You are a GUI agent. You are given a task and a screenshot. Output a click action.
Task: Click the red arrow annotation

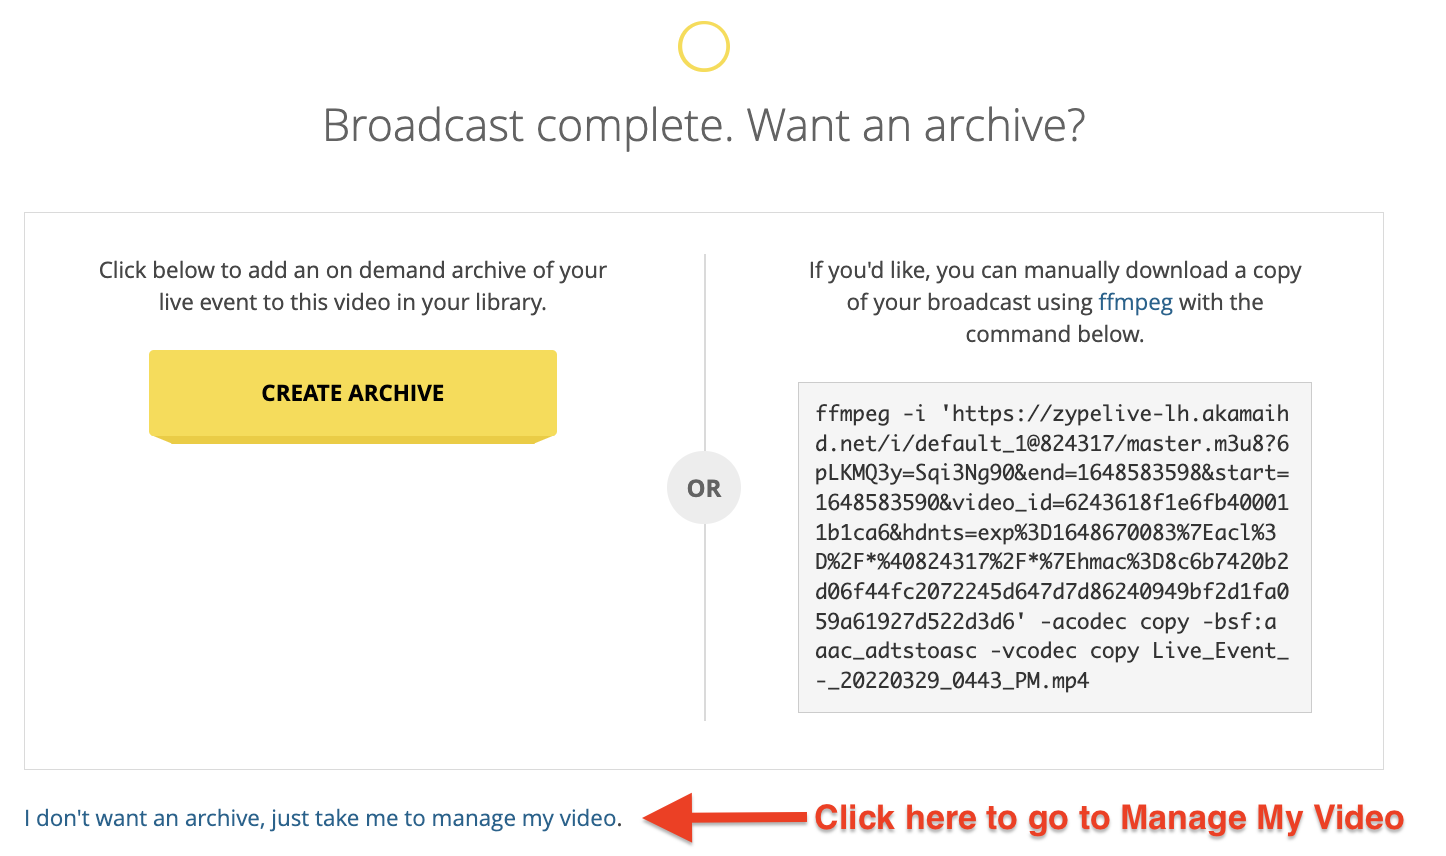point(724,818)
